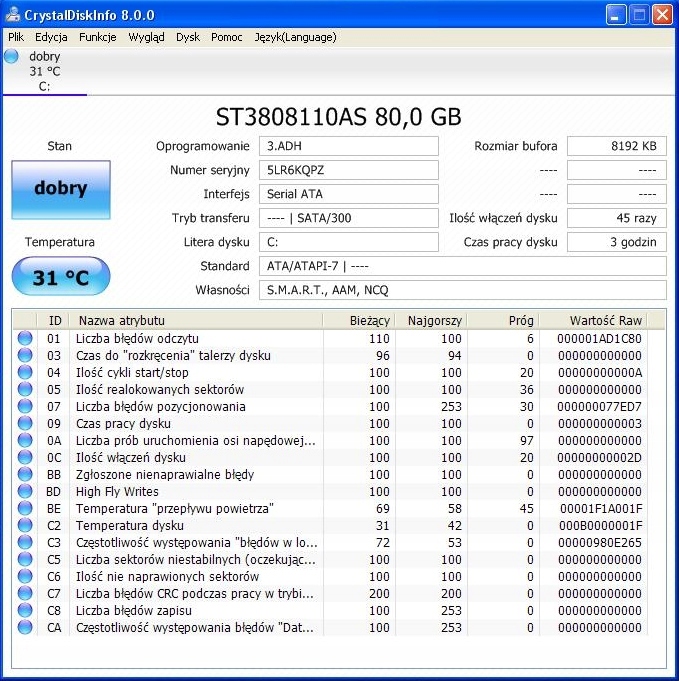Click status orb for BE przepływu powietrza

25,508
